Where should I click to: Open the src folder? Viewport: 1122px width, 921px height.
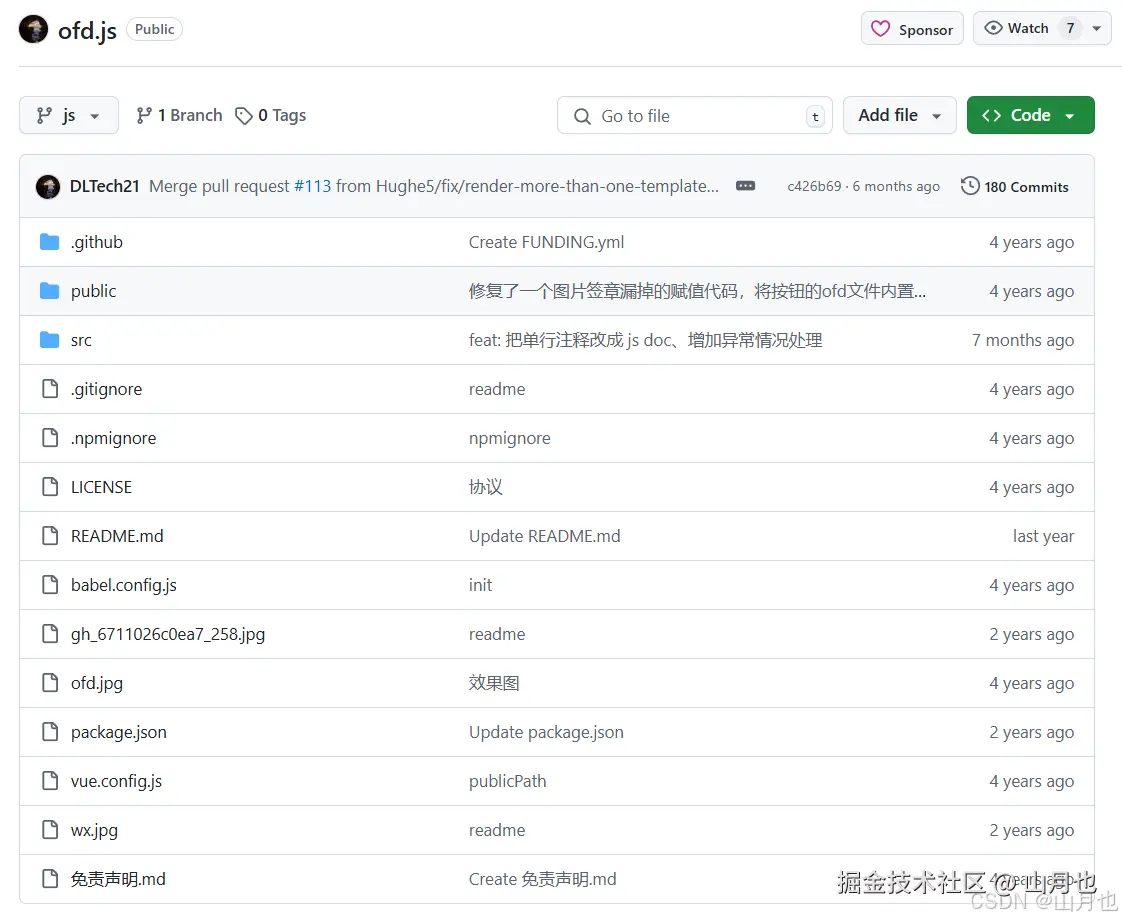(81, 341)
